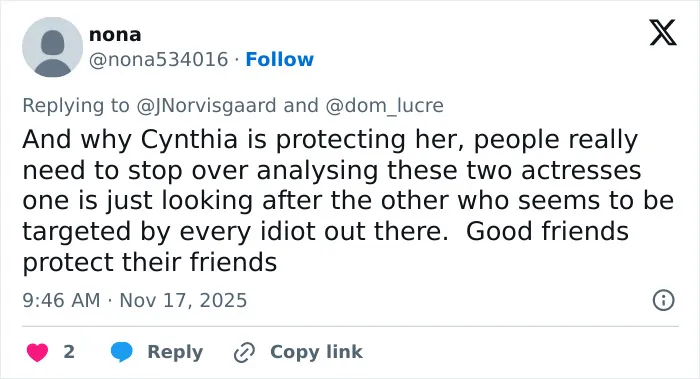Click Copy link text
This screenshot has width=700, height=379.
point(316,352)
